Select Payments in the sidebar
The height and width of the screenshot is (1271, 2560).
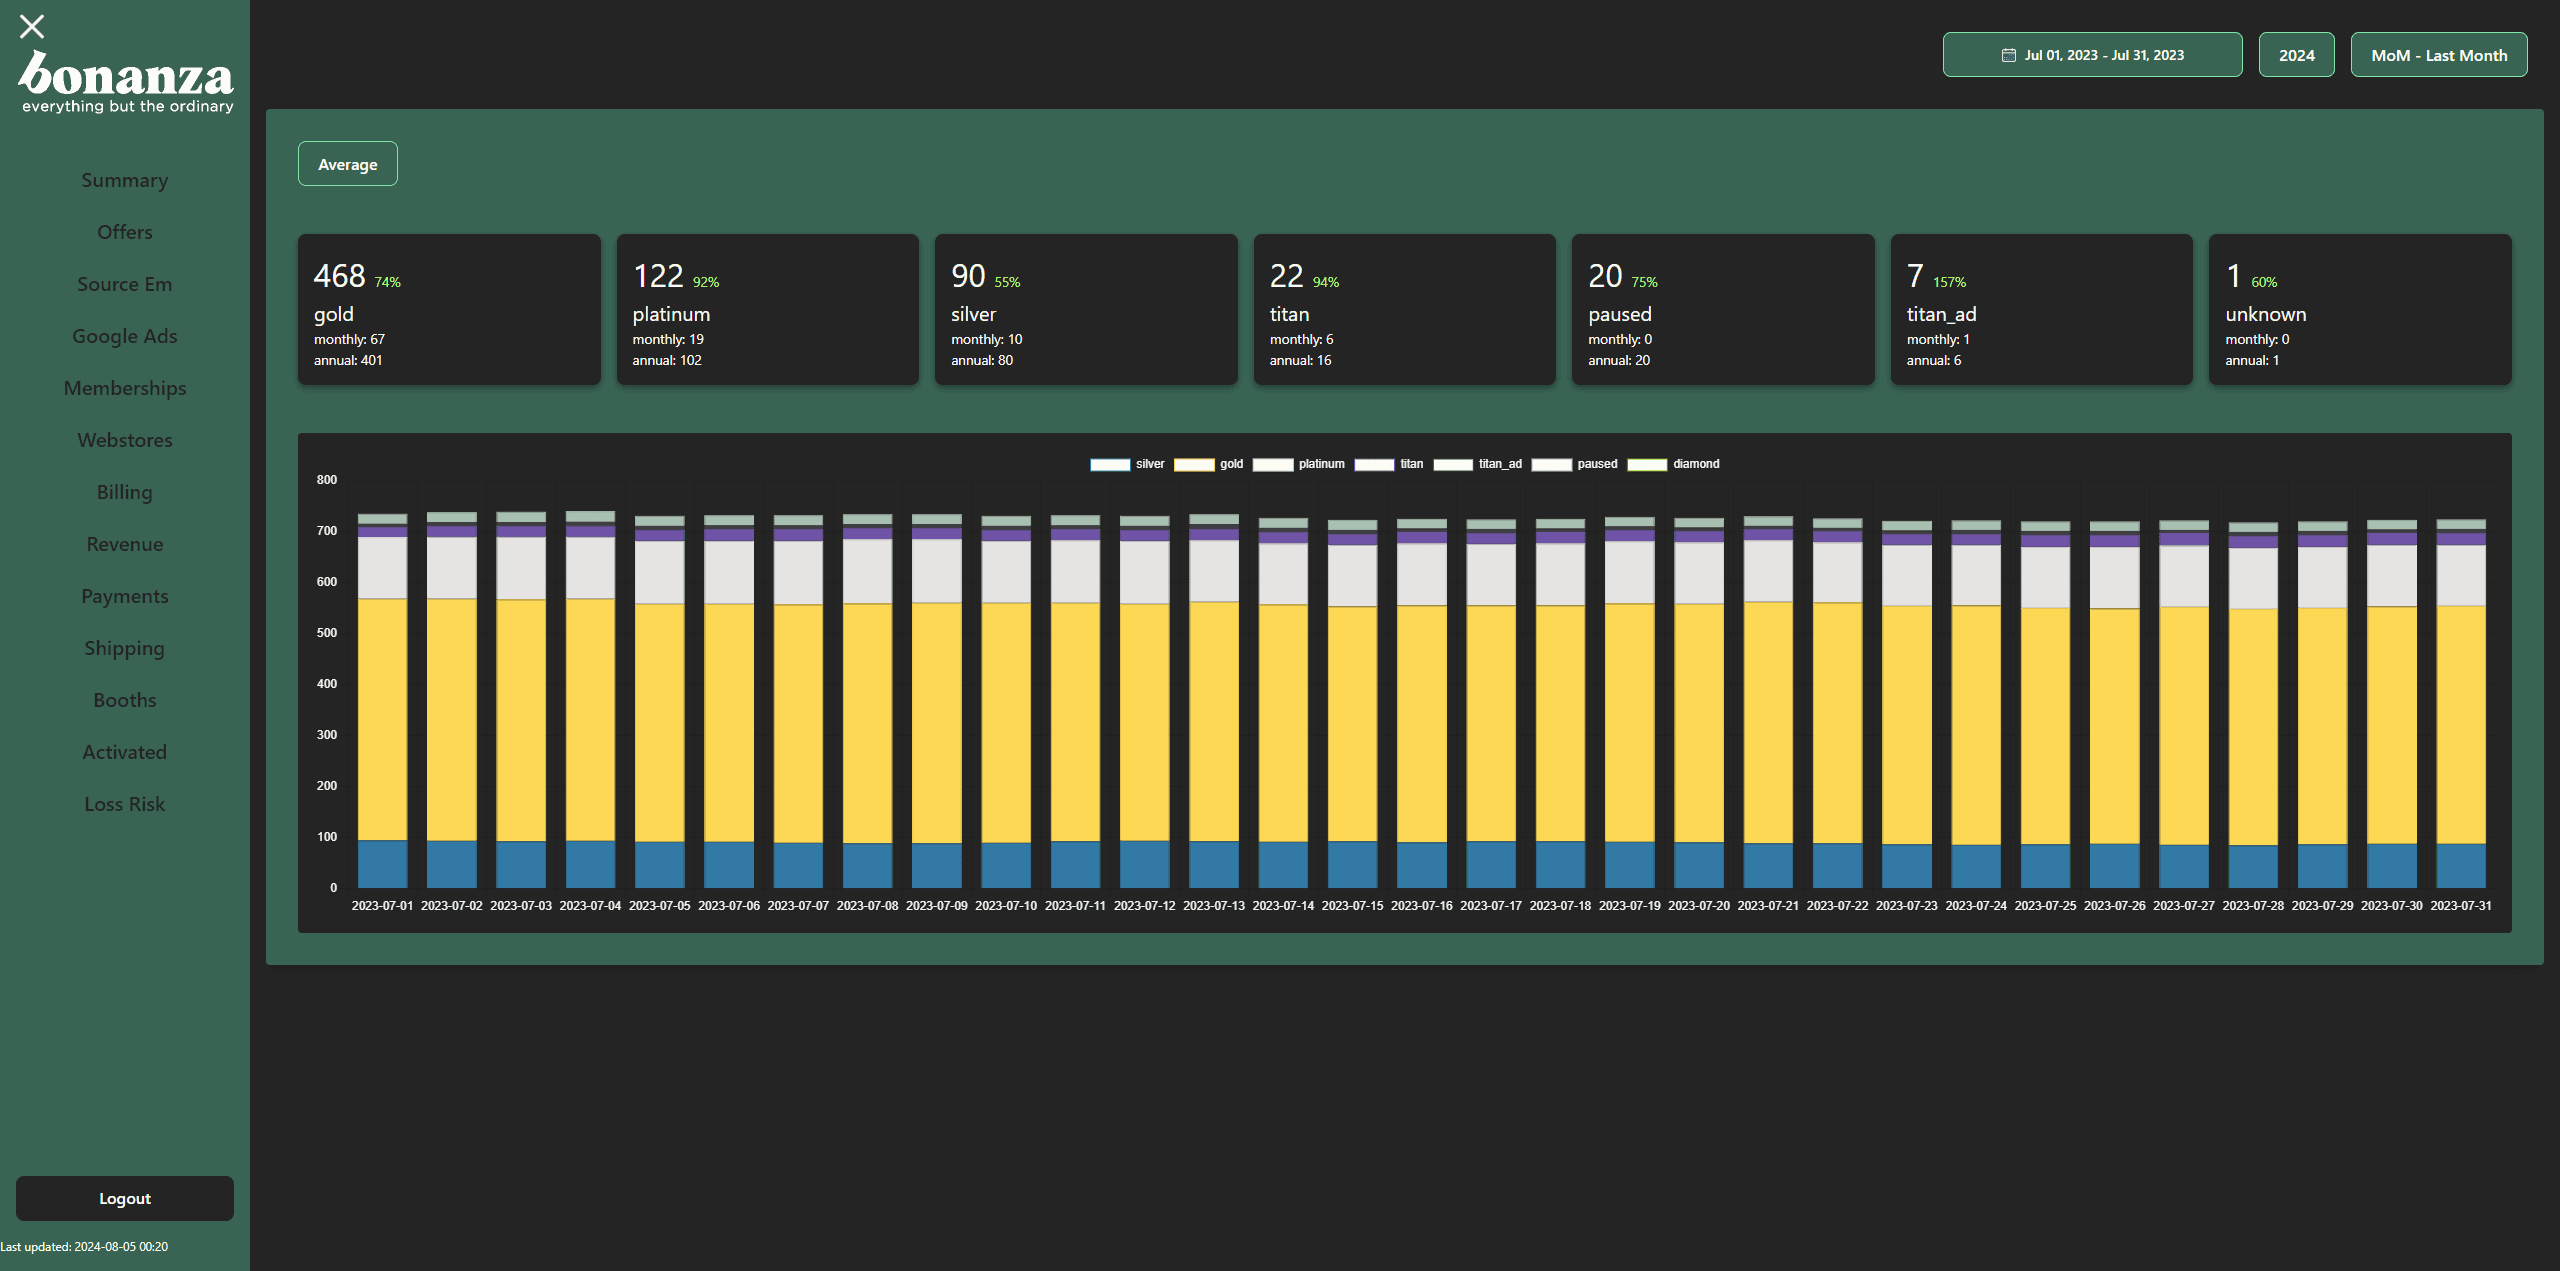pos(125,596)
